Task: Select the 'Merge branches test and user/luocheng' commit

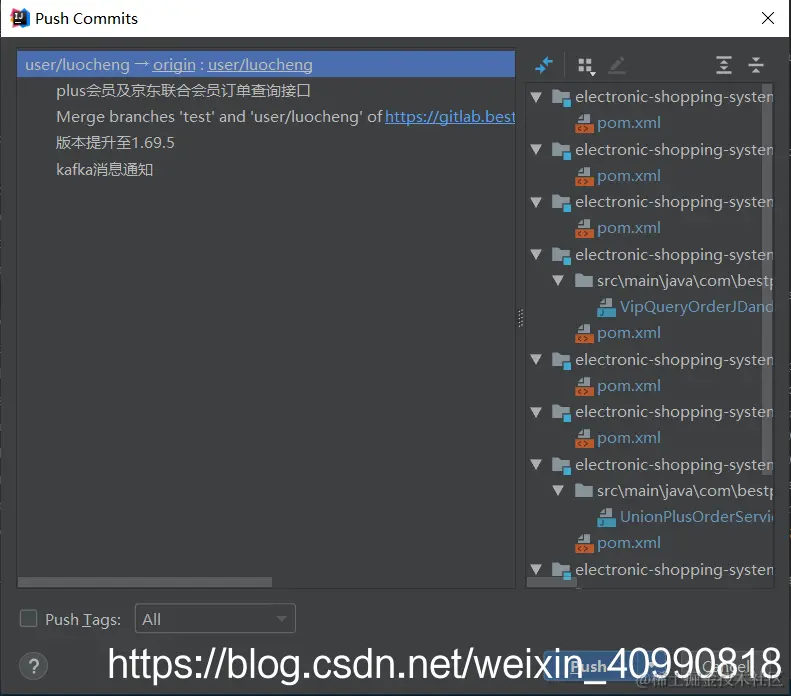Action: [286, 117]
